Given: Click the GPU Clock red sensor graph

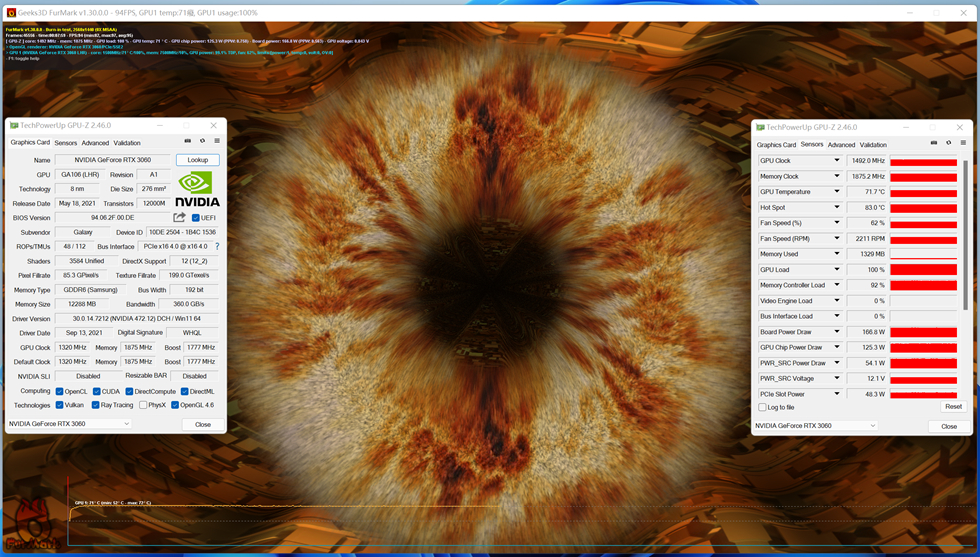Looking at the screenshot, I should point(923,161).
